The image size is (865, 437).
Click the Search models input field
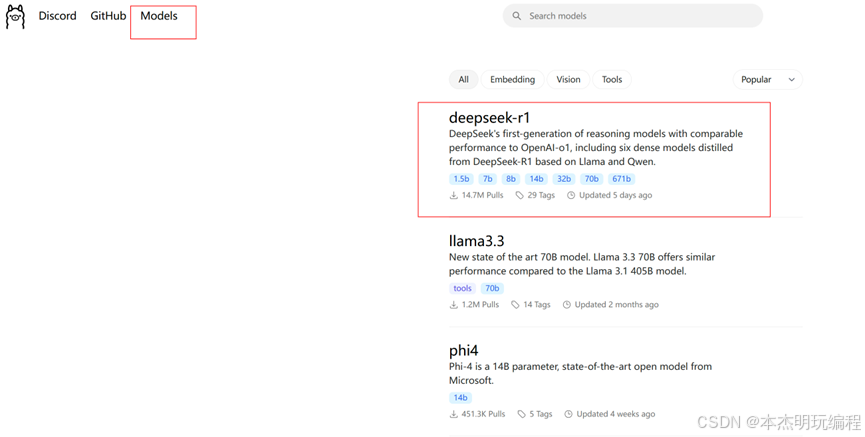pyautogui.click(x=633, y=16)
